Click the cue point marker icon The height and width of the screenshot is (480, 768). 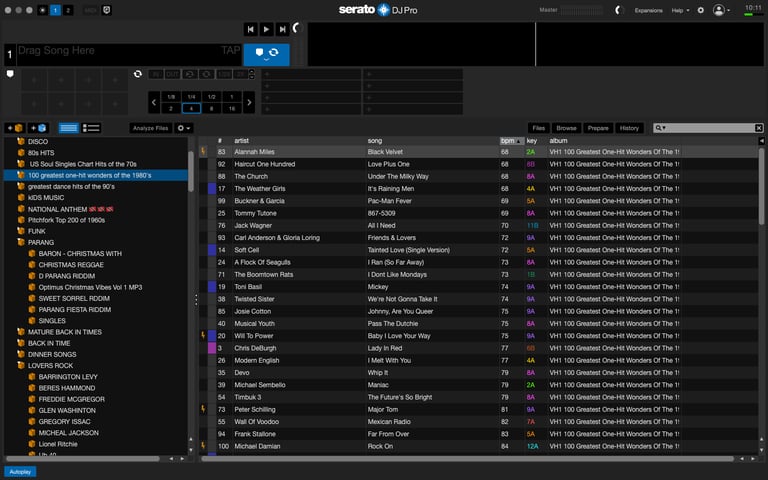(x=10, y=74)
